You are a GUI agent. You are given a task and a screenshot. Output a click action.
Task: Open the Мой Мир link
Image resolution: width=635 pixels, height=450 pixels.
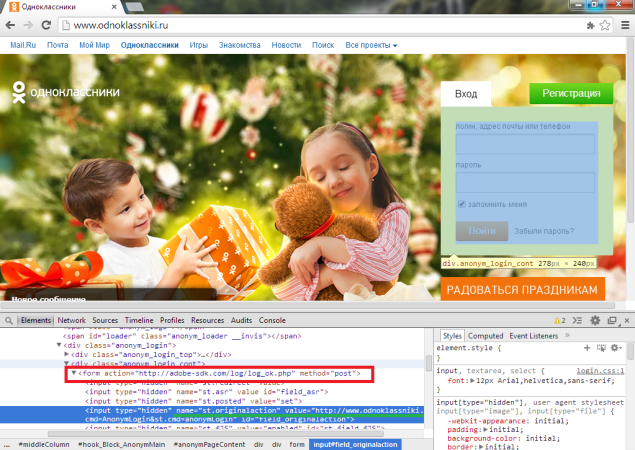pos(94,45)
